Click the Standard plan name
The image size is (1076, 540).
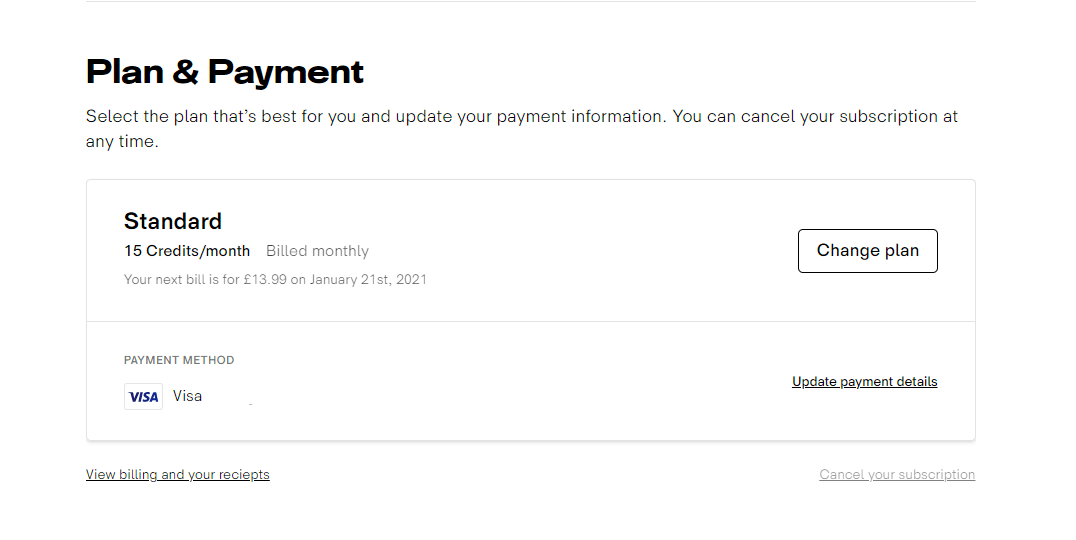(173, 221)
